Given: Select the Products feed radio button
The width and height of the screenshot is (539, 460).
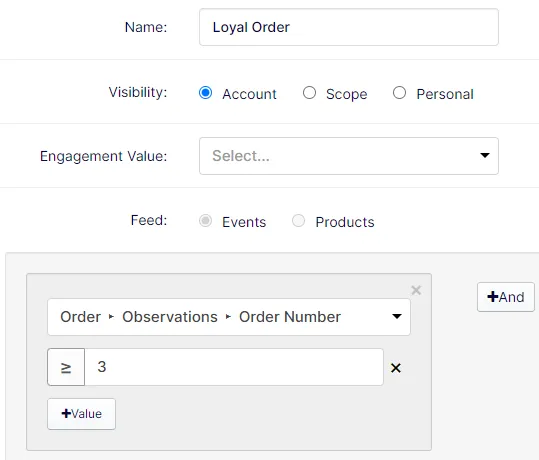Looking at the screenshot, I should [298, 221].
